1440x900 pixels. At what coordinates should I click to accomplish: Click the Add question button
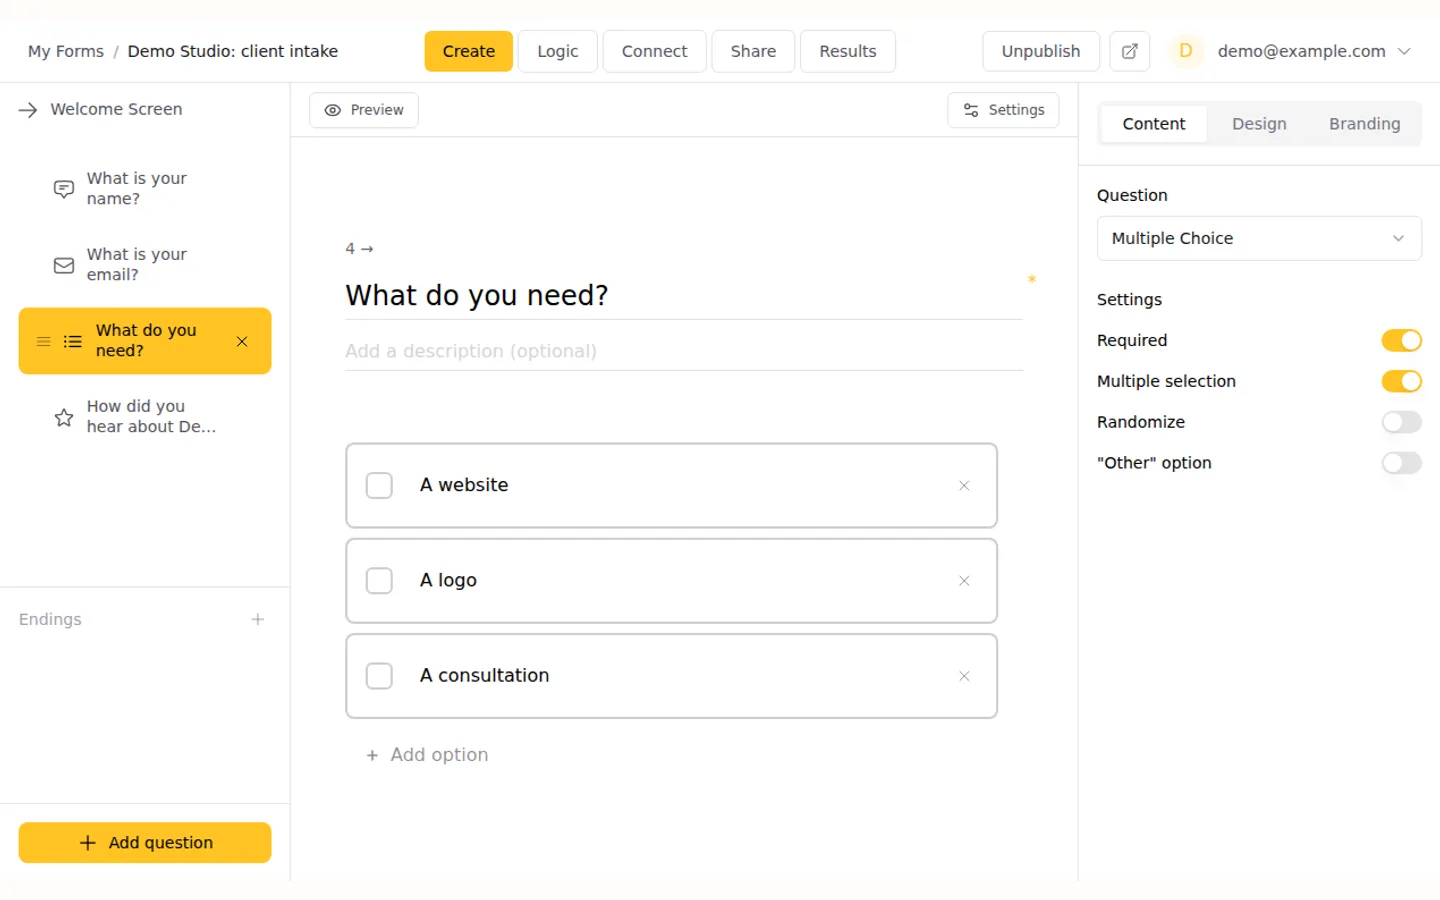(145, 843)
